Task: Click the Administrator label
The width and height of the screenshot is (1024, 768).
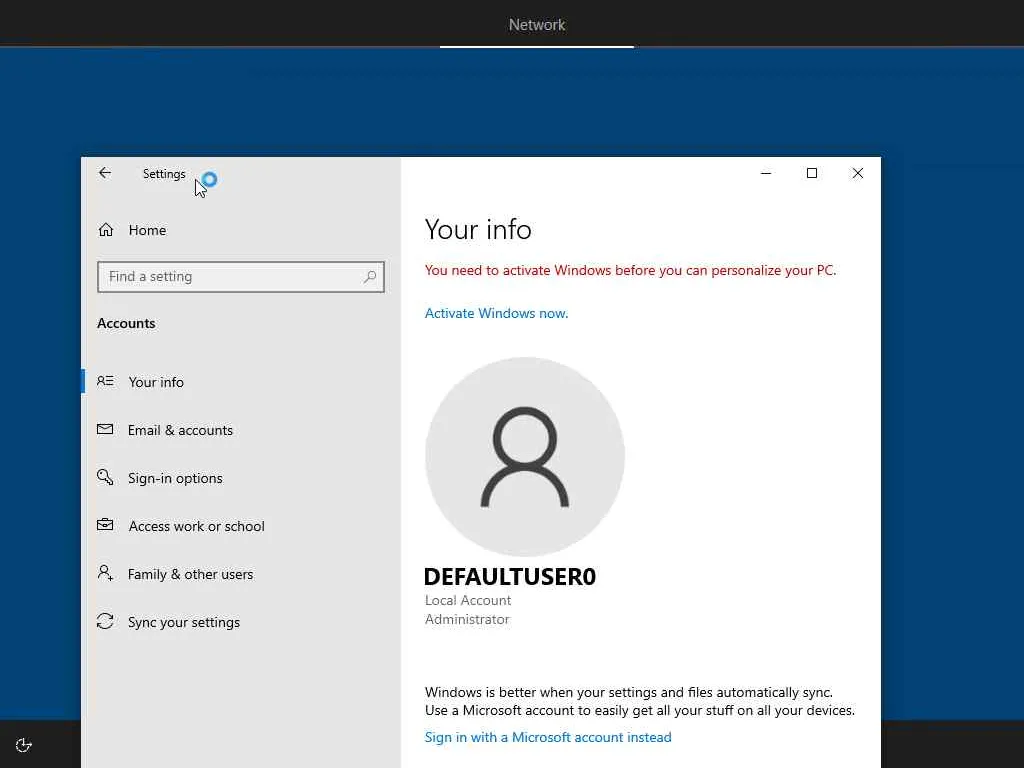Action: coord(467,619)
